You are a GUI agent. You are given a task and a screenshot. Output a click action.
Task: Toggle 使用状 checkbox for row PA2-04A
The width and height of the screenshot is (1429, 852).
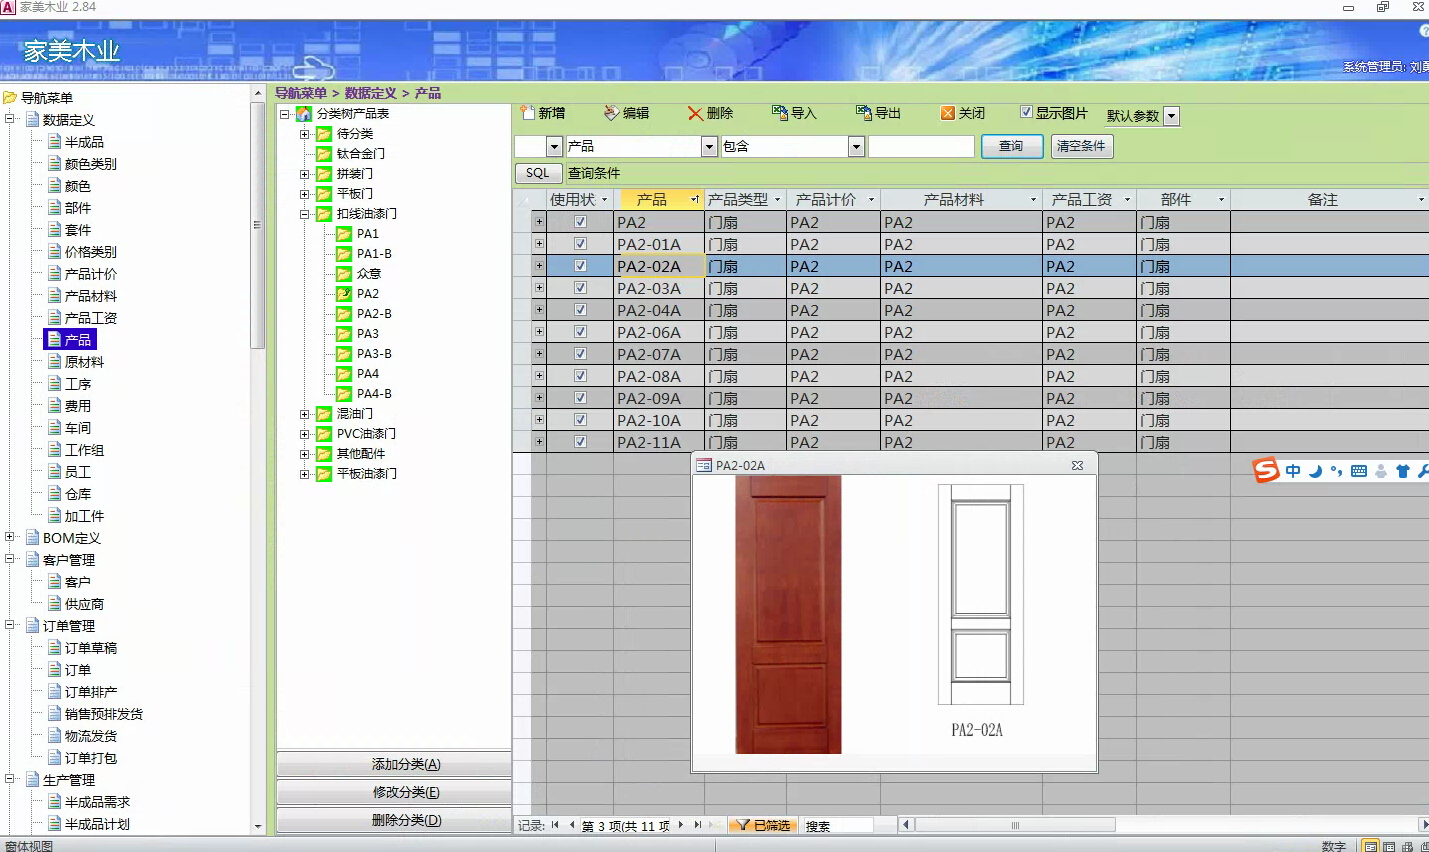pos(580,310)
